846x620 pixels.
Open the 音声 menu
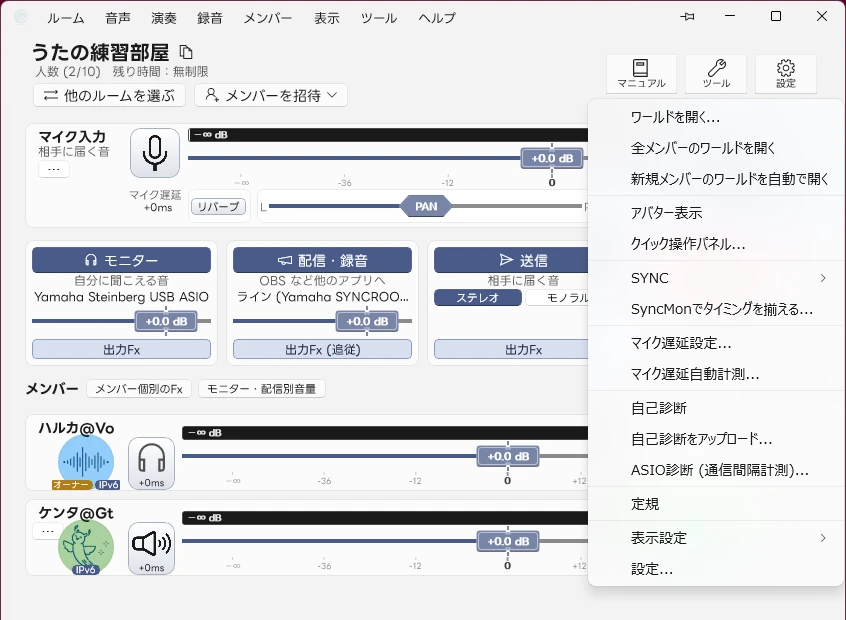(x=118, y=18)
